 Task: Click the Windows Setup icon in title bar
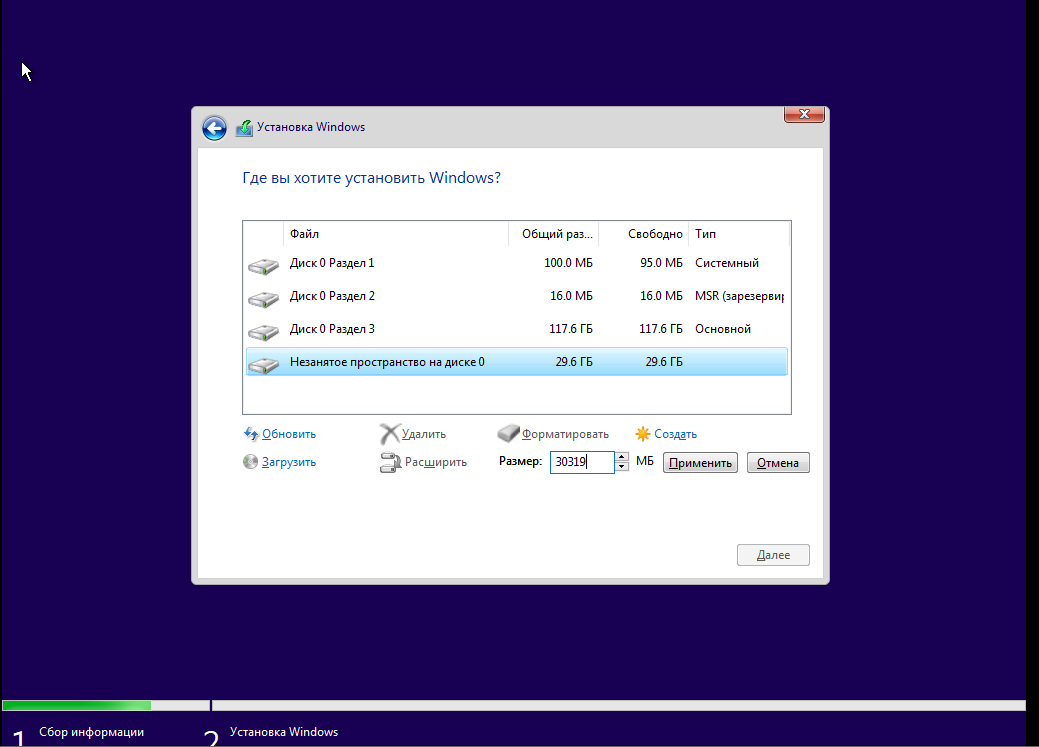pyautogui.click(x=244, y=127)
